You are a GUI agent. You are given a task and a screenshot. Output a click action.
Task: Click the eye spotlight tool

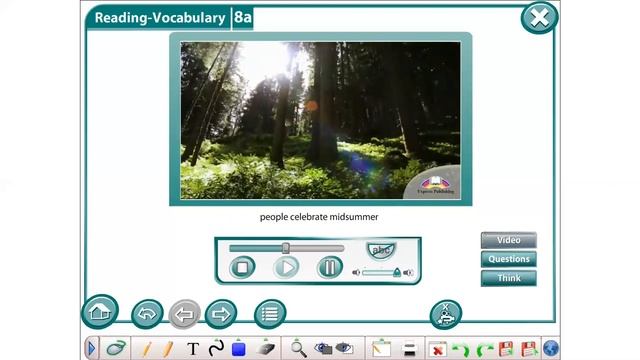point(344,348)
